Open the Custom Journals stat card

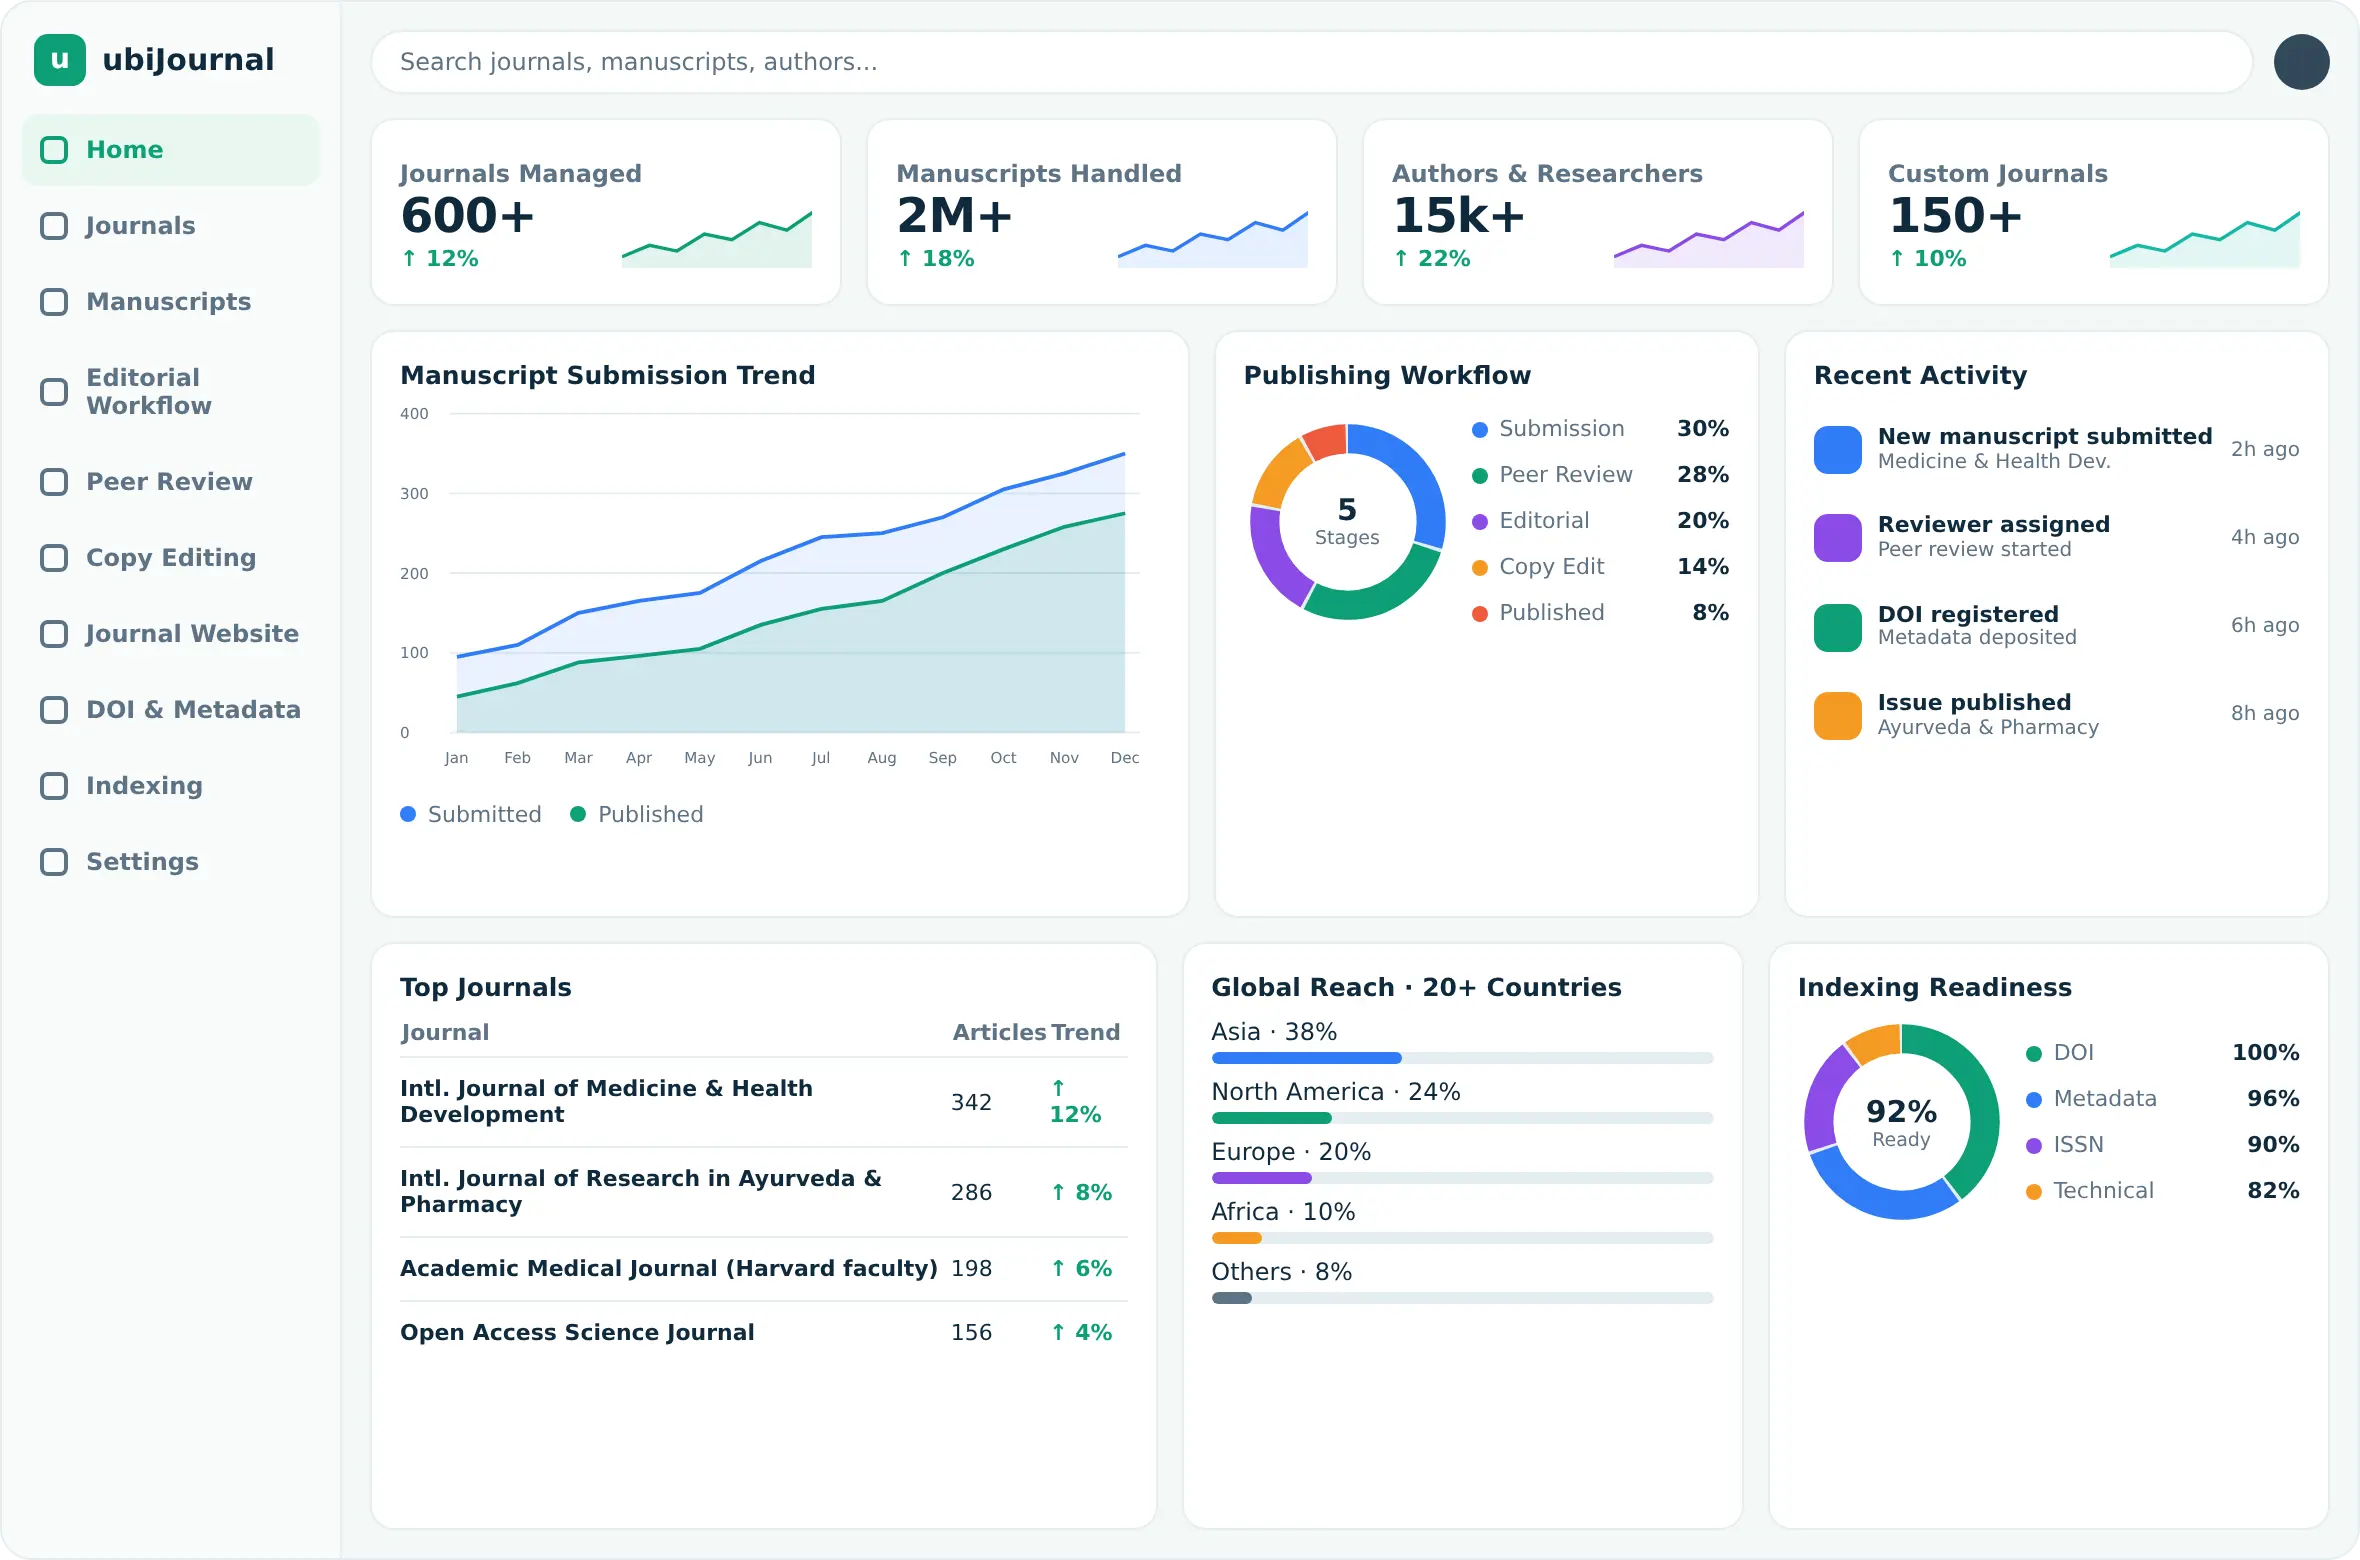click(2094, 212)
